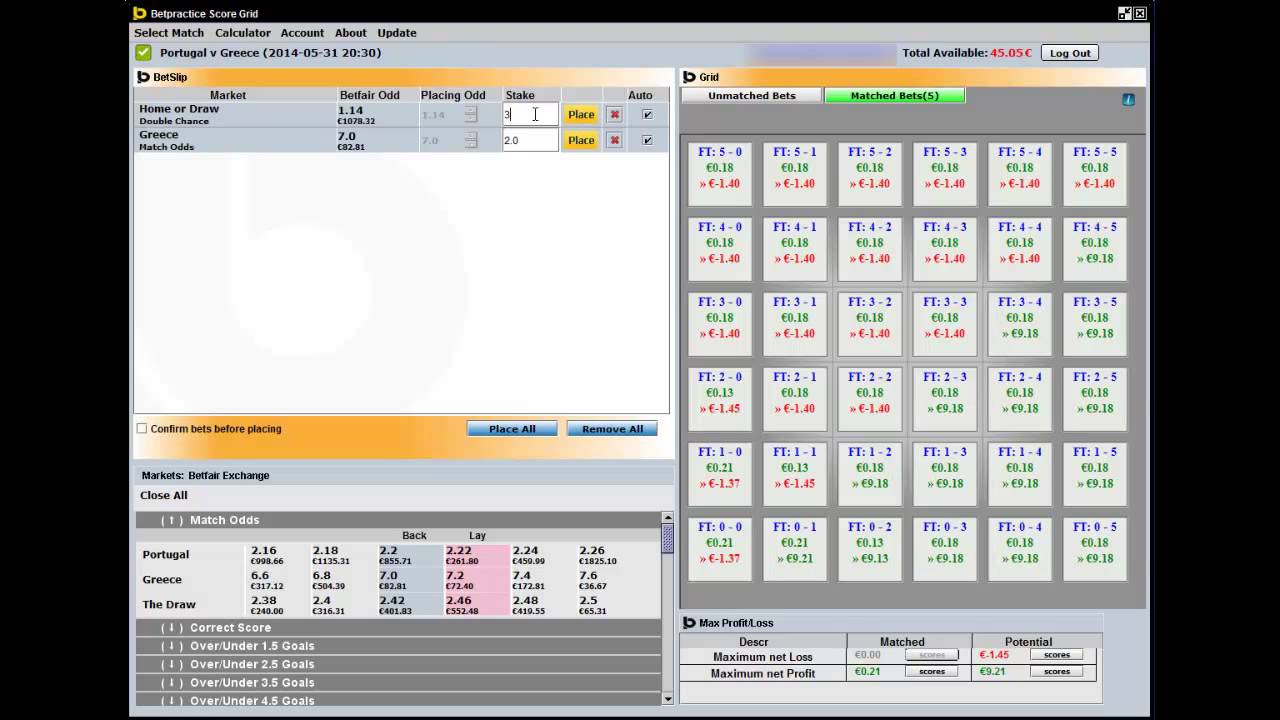
Task: Click the Portugal v Greece match title
Action: (x=270, y=53)
